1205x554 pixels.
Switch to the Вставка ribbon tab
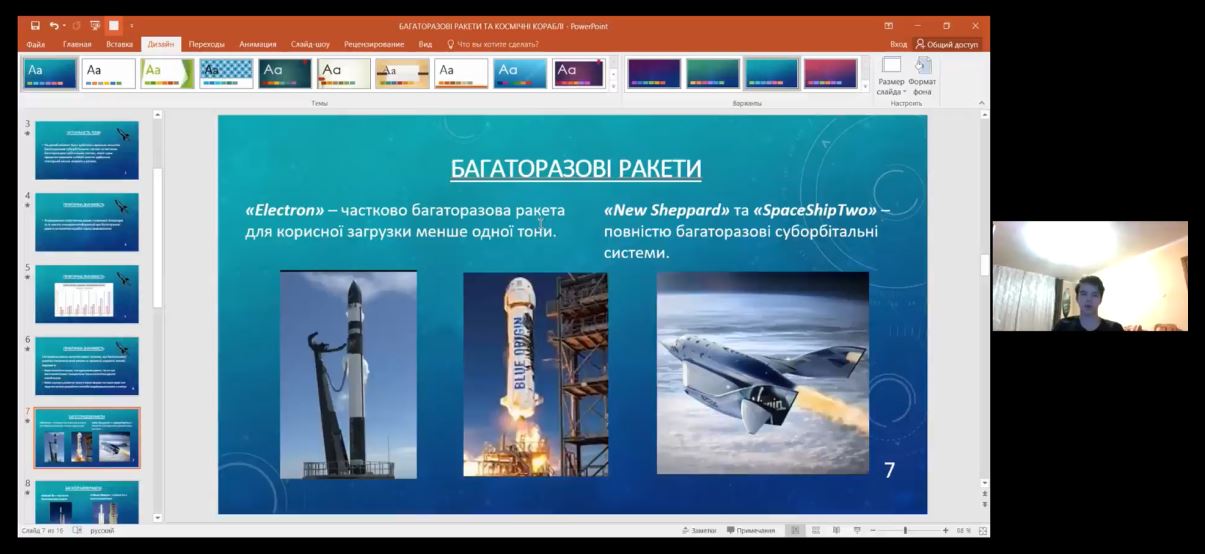pos(119,44)
